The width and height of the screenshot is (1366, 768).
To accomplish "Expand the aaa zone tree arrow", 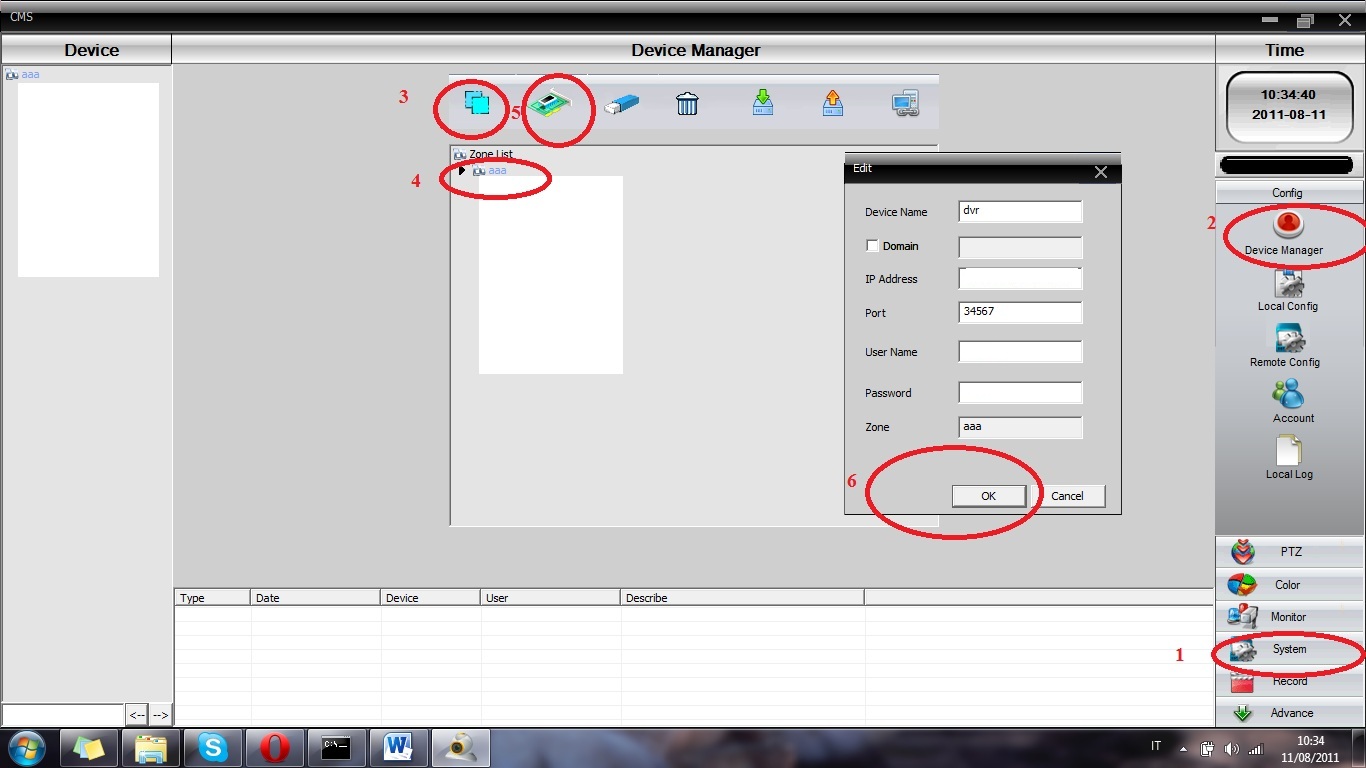I will (462, 171).
